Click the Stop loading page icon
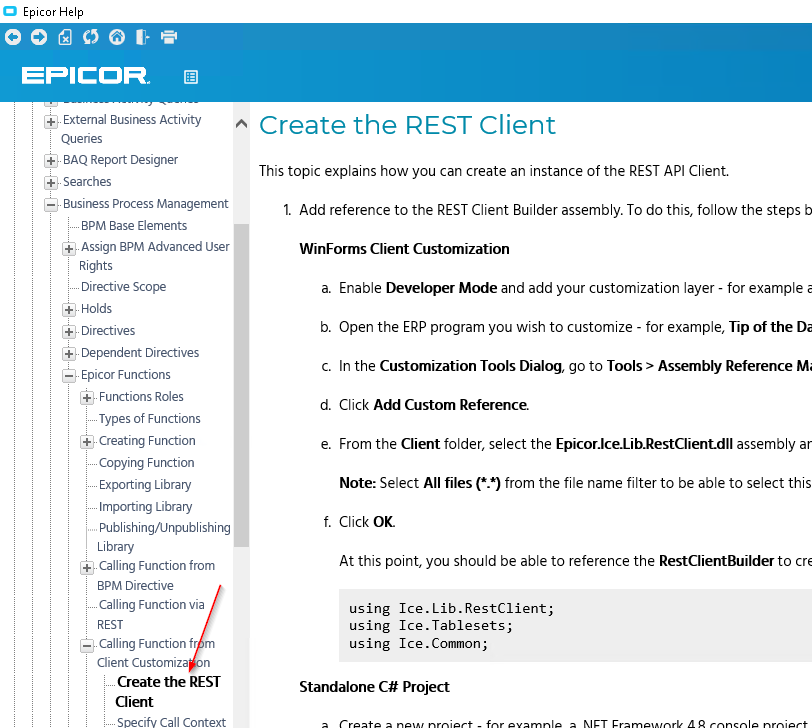The height and width of the screenshot is (728, 812). [x=65, y=37]
